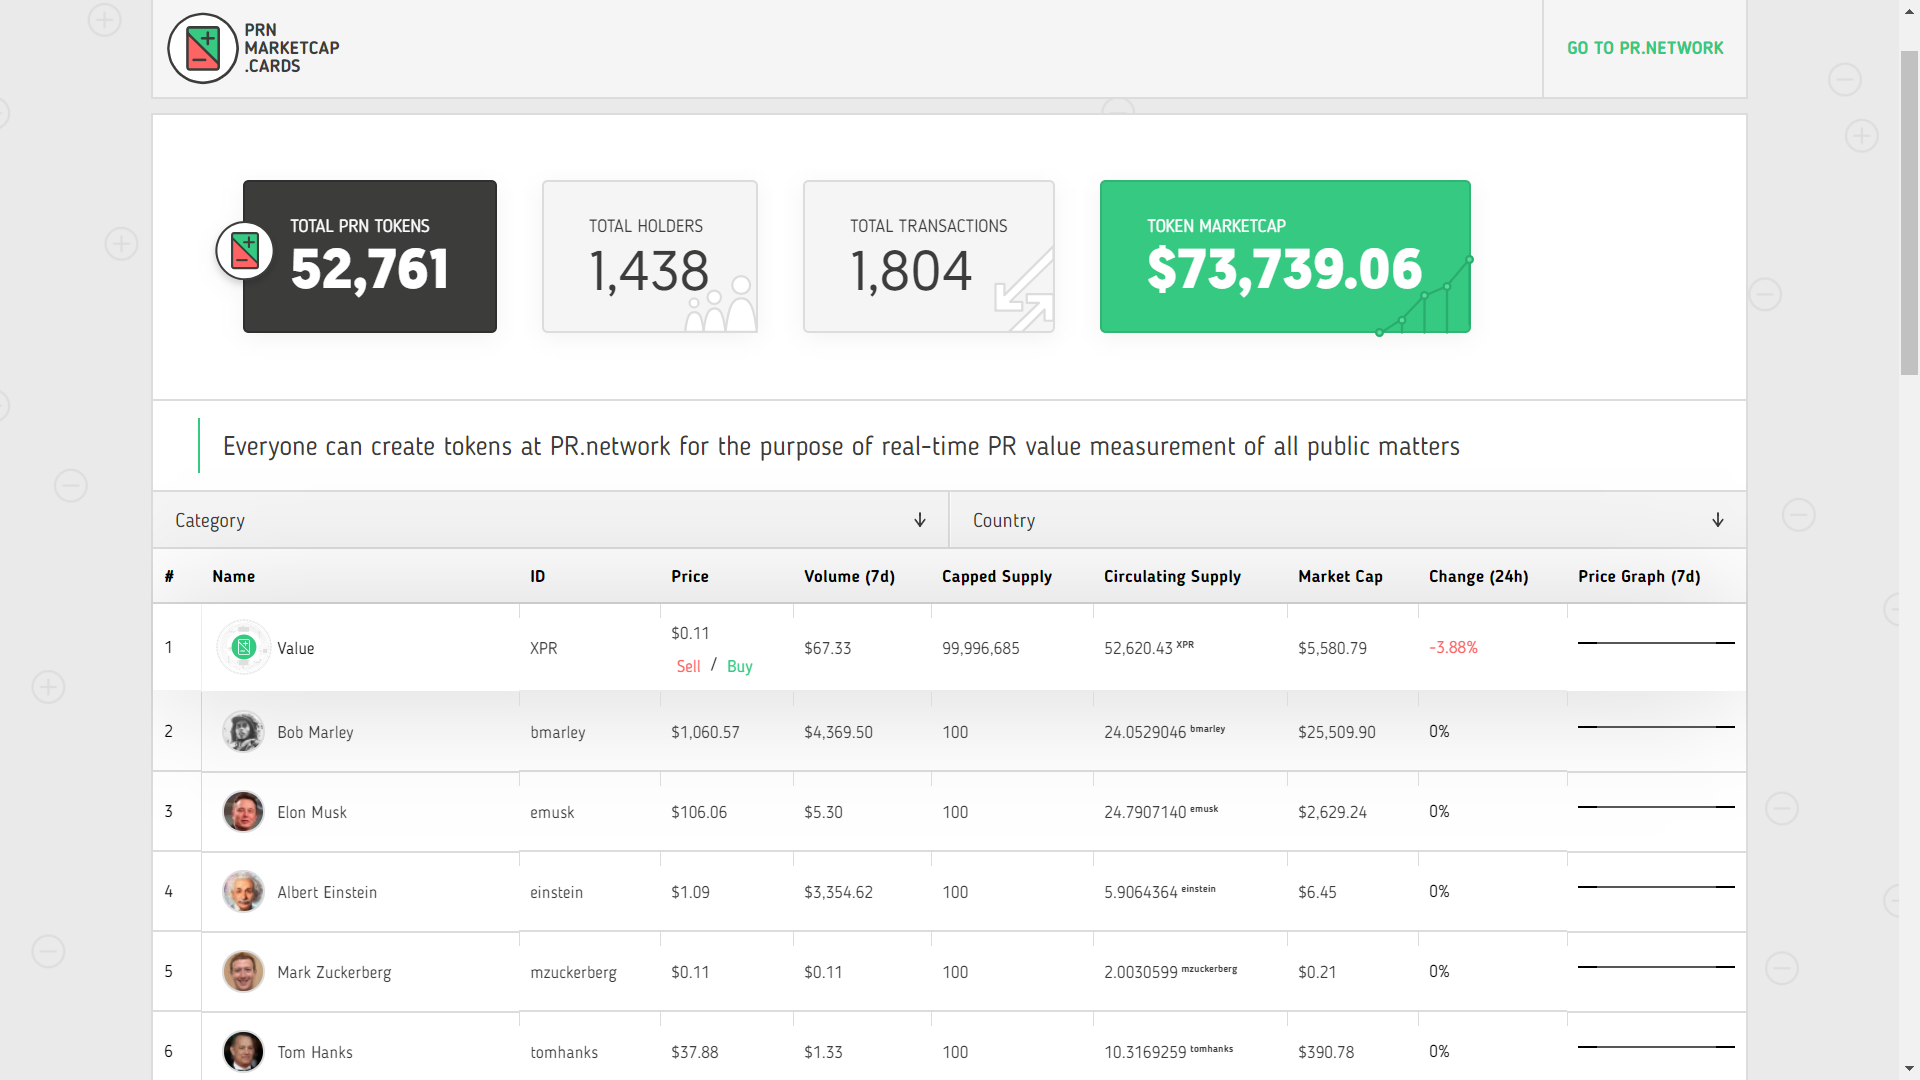Click Mark Zuckerberg's avatar

(x=243, y=971)
